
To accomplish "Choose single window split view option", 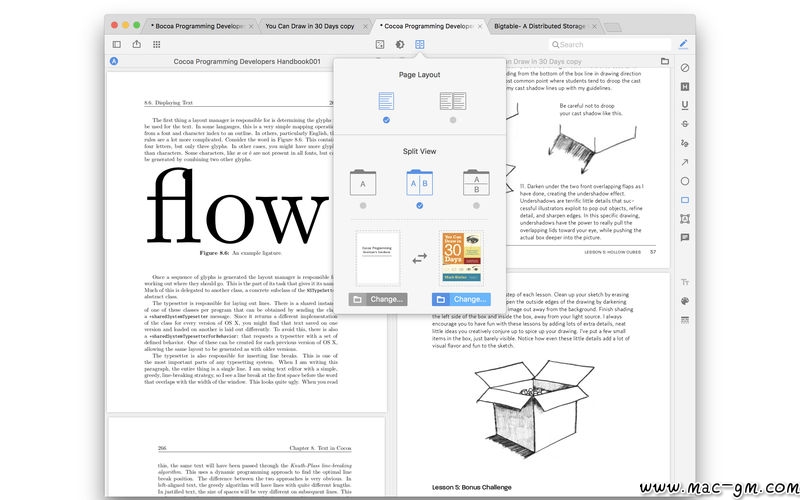I will [362, 205].
